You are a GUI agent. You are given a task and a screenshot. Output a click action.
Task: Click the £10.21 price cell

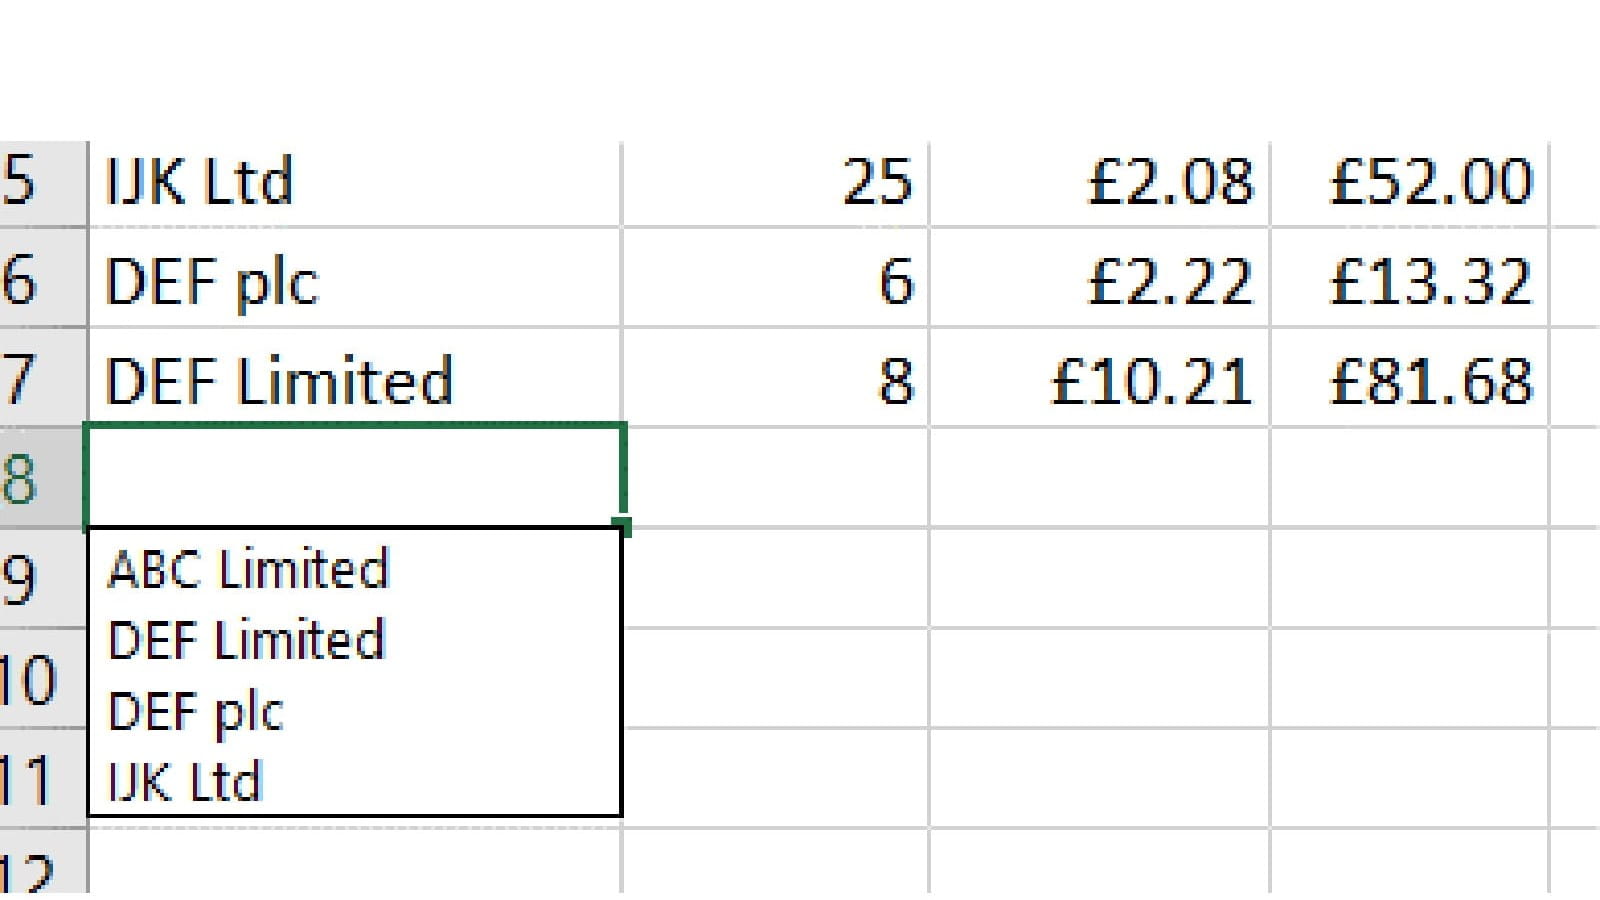[x=1100, y=380]
